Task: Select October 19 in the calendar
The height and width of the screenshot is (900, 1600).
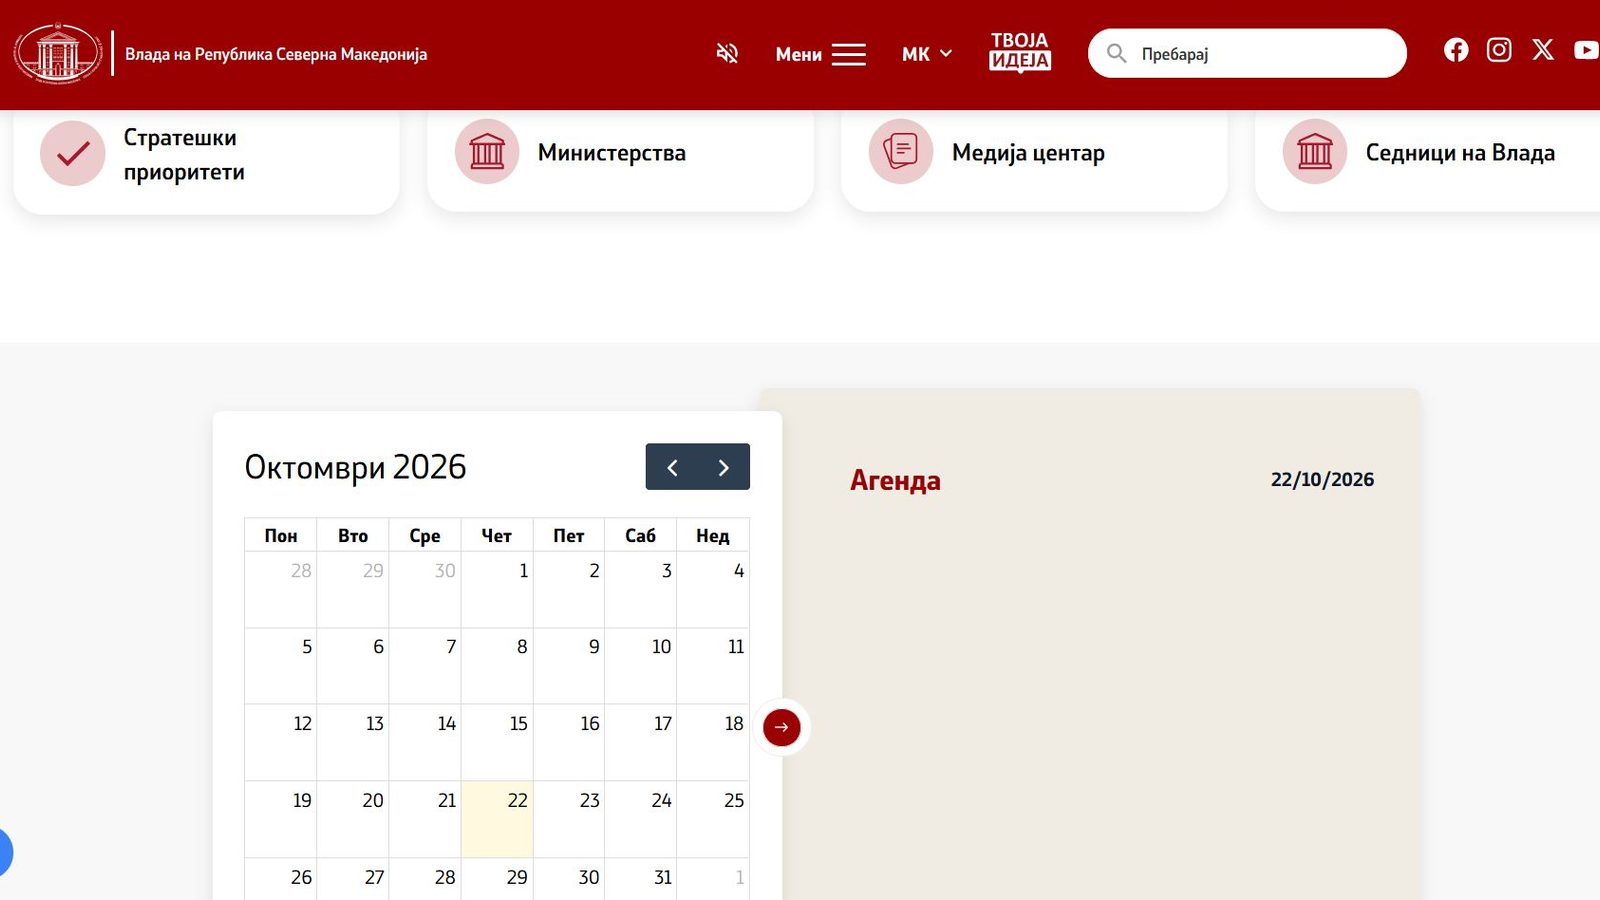Action: (281, 819)
